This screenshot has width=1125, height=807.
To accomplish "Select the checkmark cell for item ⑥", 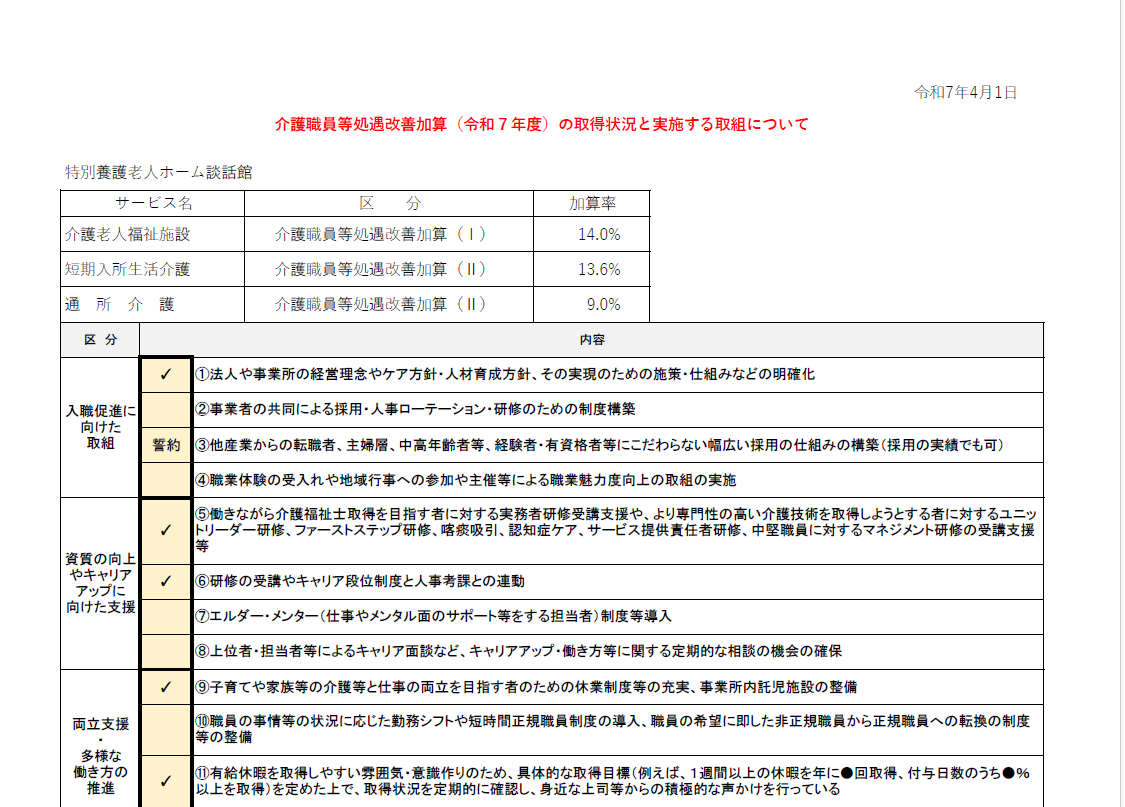I will [x=166, y=581].
